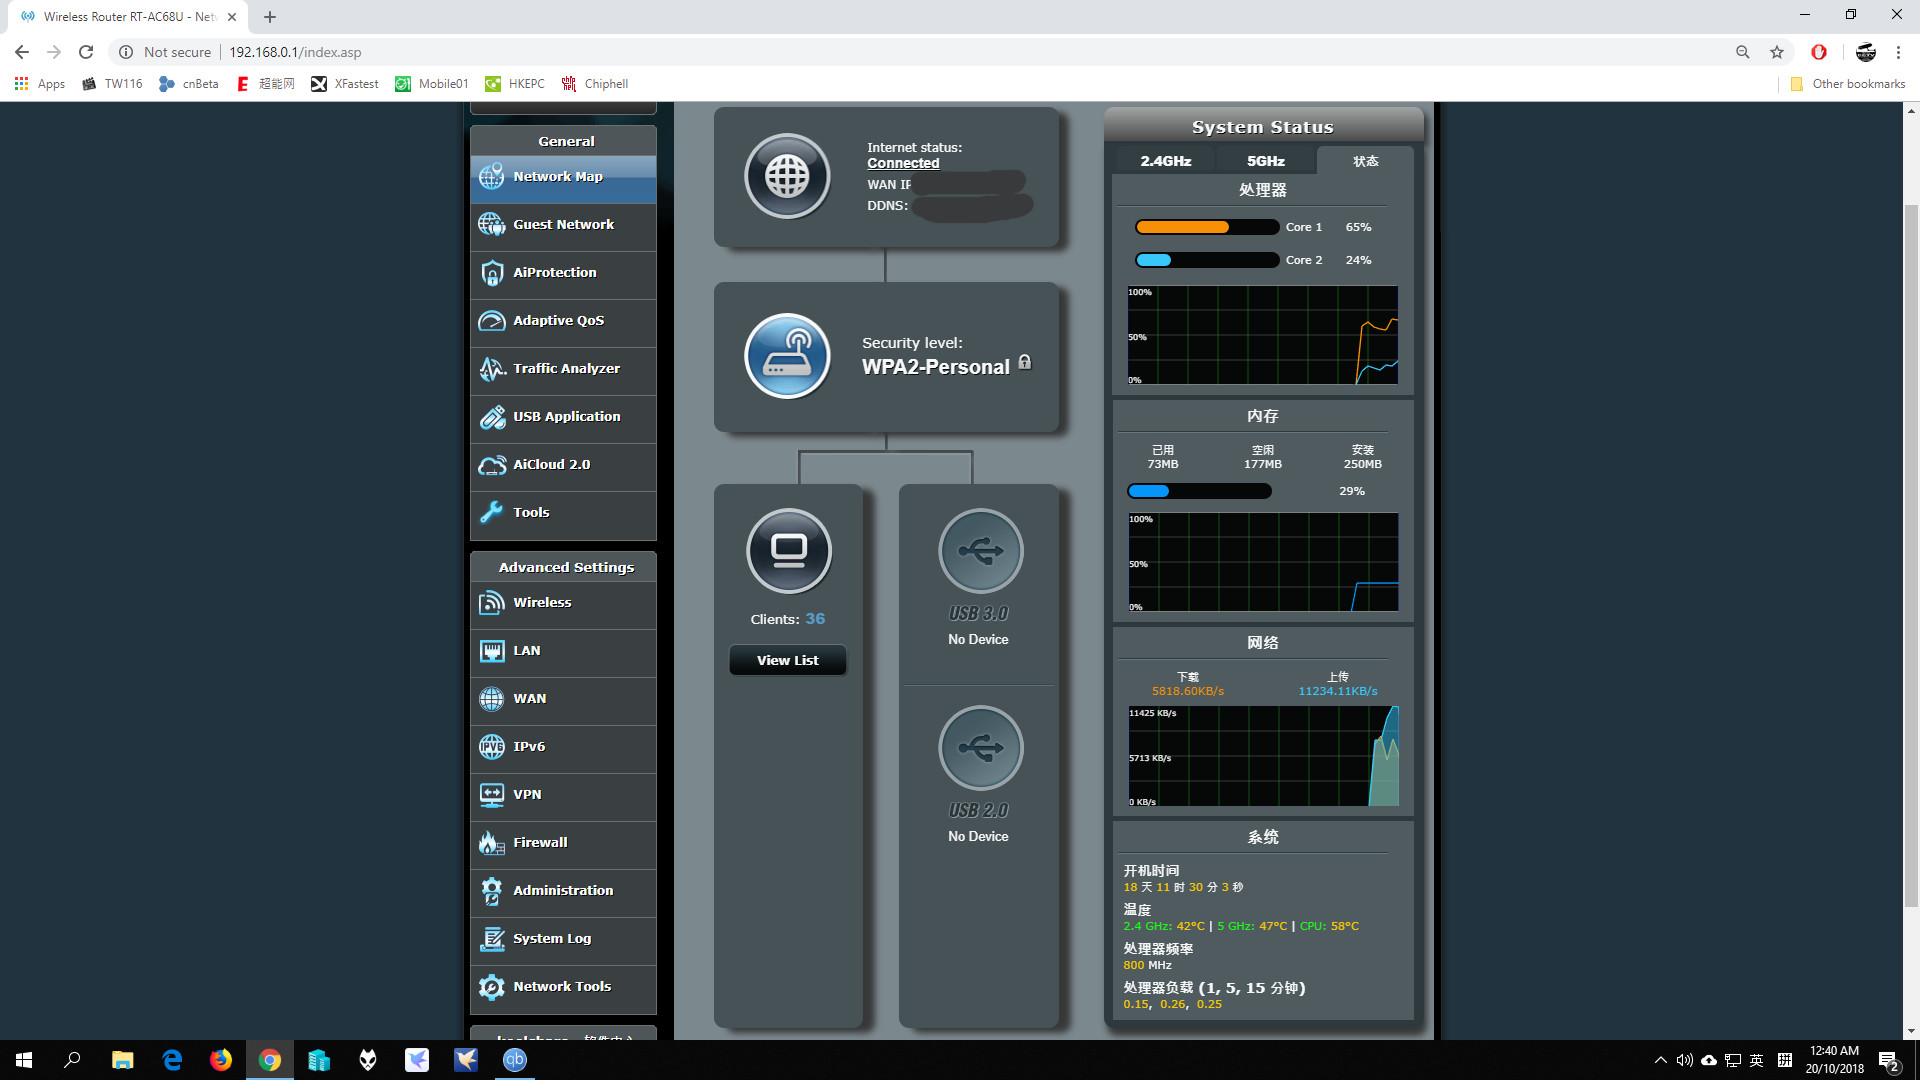Open the Network Tools page

(563, 987)
